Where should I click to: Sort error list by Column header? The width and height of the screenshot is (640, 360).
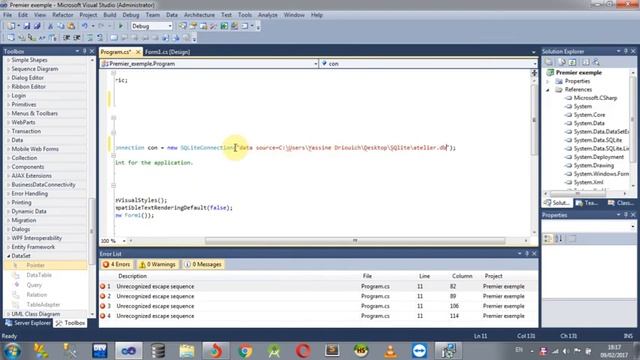click(462, 276)
